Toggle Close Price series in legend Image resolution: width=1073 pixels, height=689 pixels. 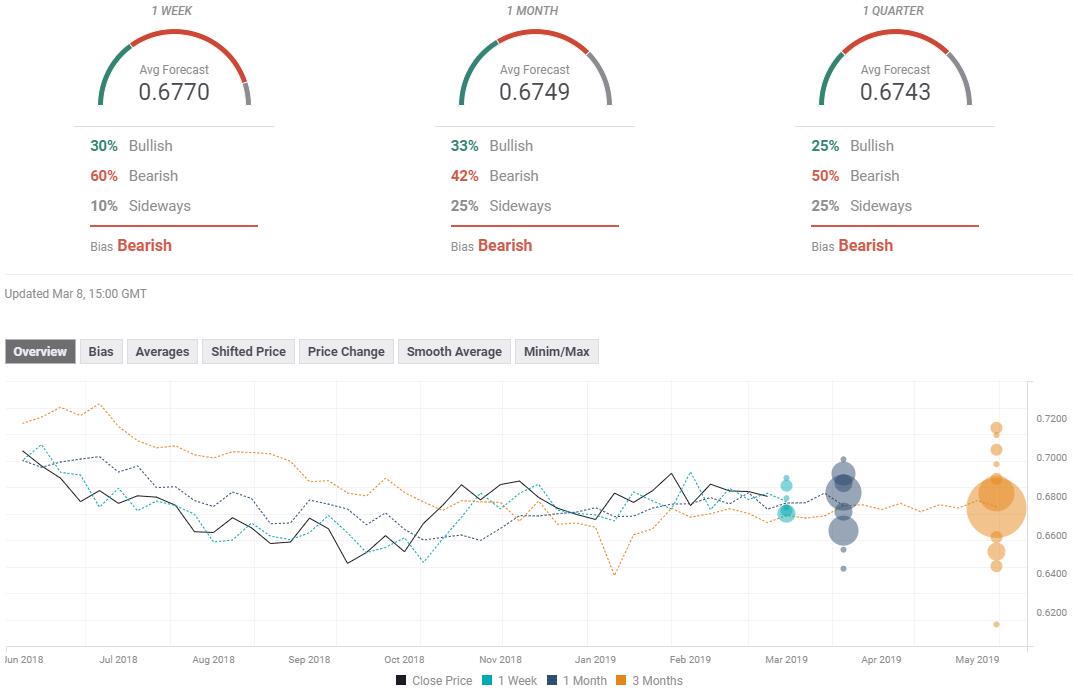click(434, 681)
